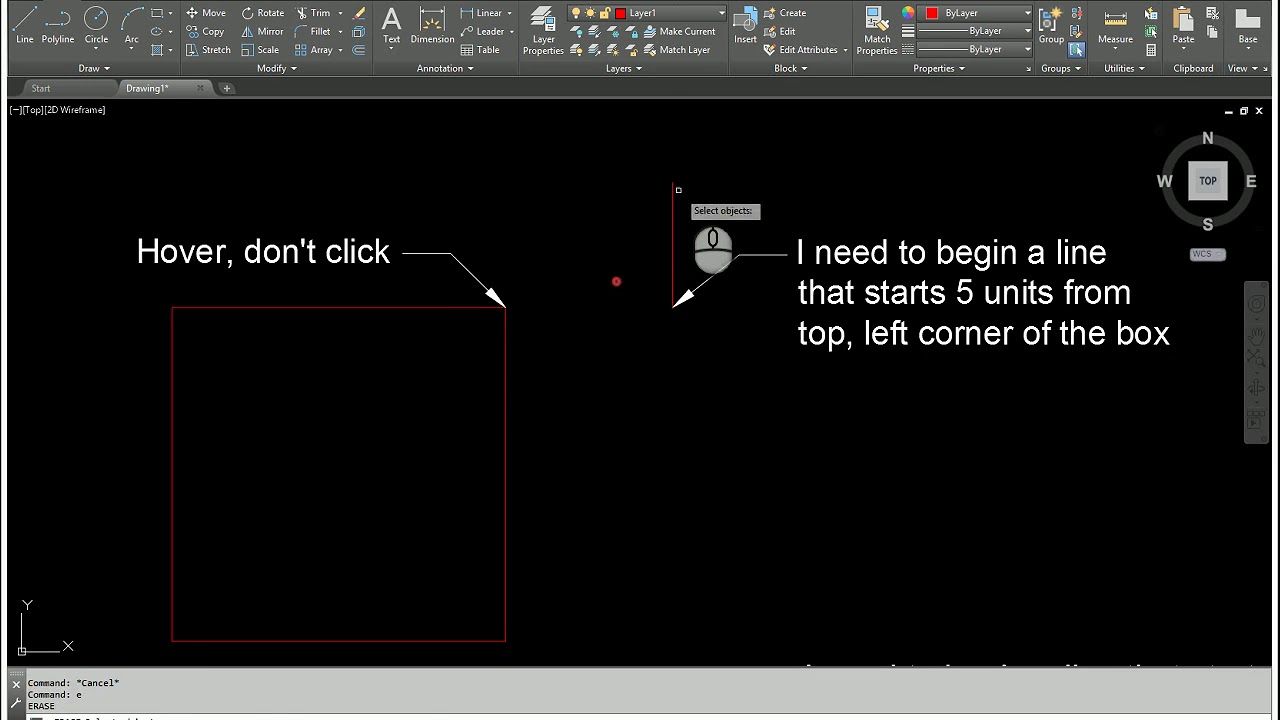Click the red layer color swatch
1280x720 pixels.
pos(621,13)
